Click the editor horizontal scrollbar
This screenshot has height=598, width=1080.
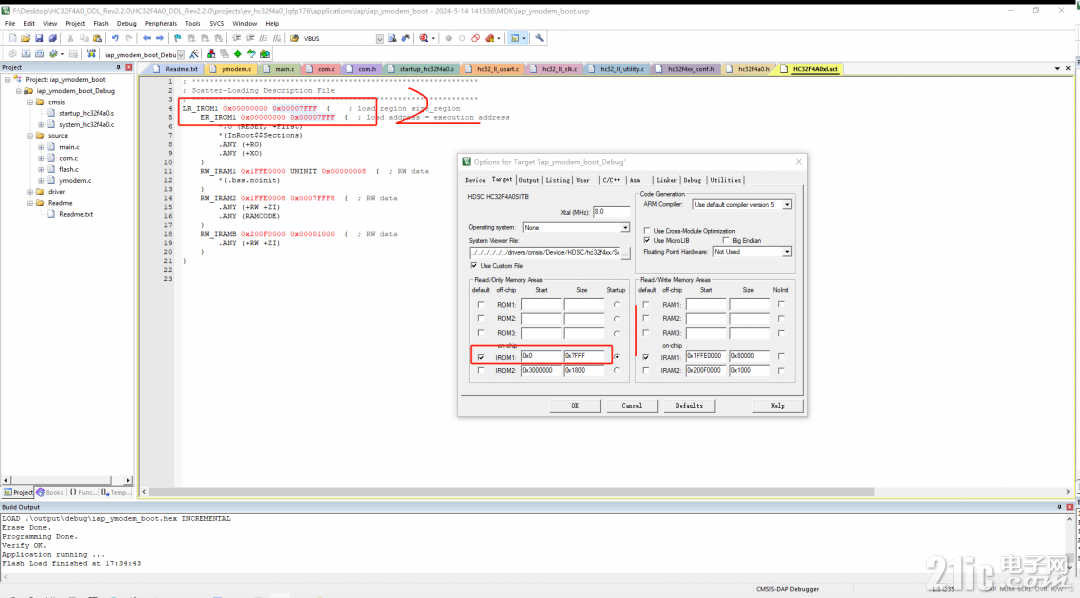512,492
